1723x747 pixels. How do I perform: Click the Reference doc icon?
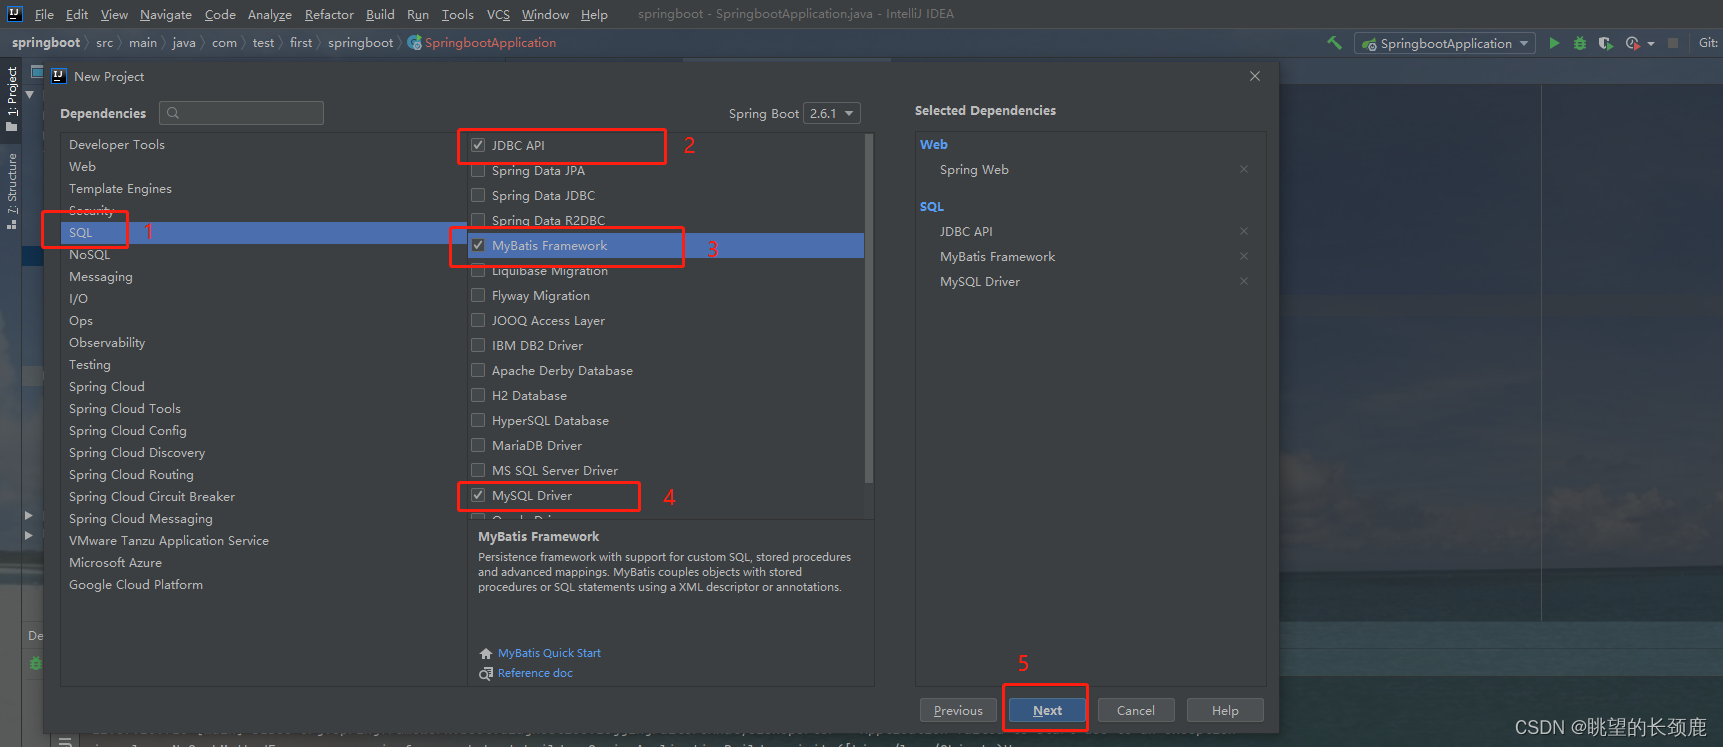(x=486, y=673)
